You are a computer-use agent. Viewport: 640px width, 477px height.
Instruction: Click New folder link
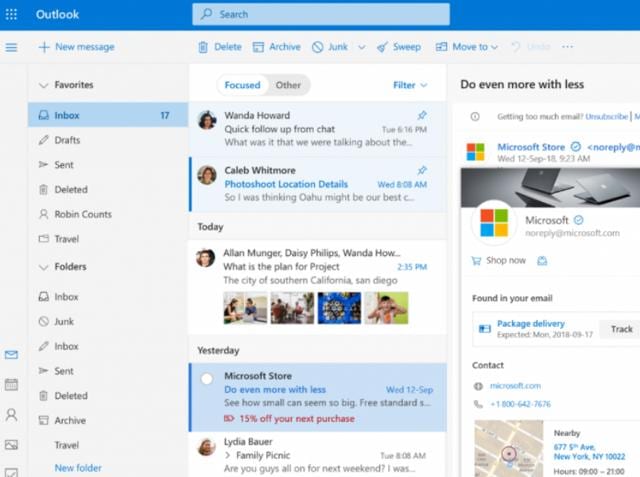78,468
